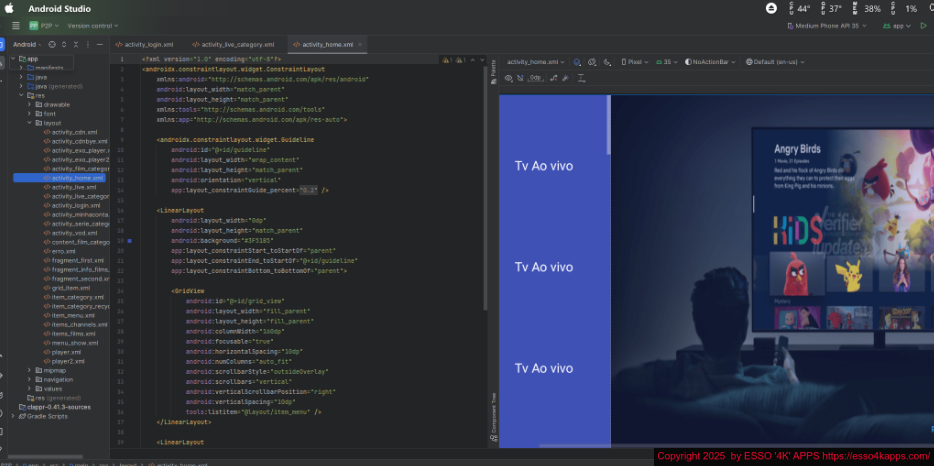Select clappr-0.41.3-sources module
934x466 pixels.
click(x=55, y=407)
